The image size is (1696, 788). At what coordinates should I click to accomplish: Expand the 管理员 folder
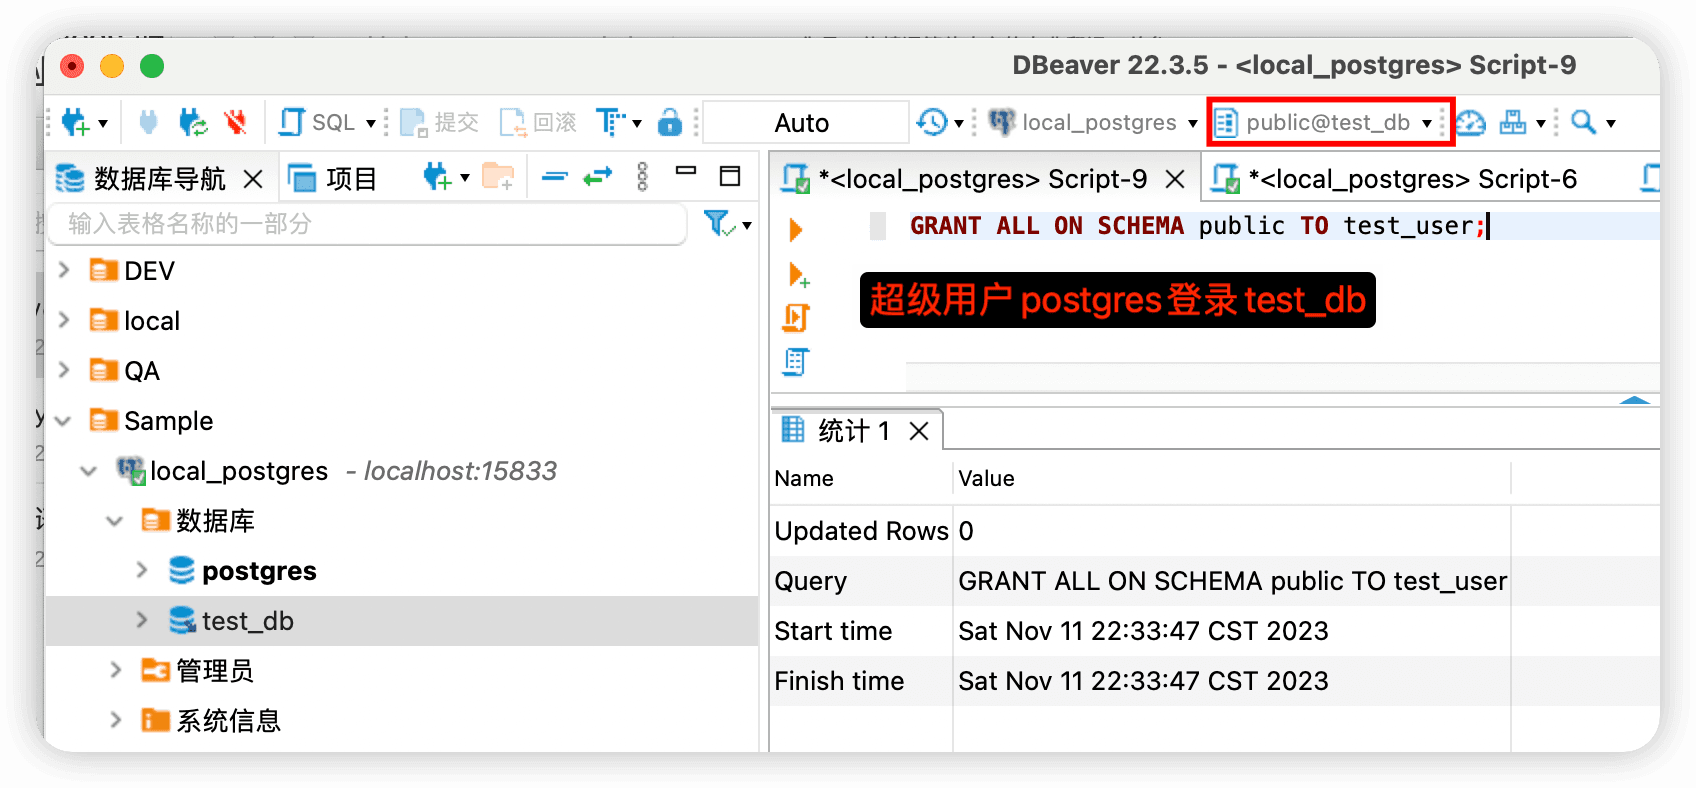click(115, 670)
